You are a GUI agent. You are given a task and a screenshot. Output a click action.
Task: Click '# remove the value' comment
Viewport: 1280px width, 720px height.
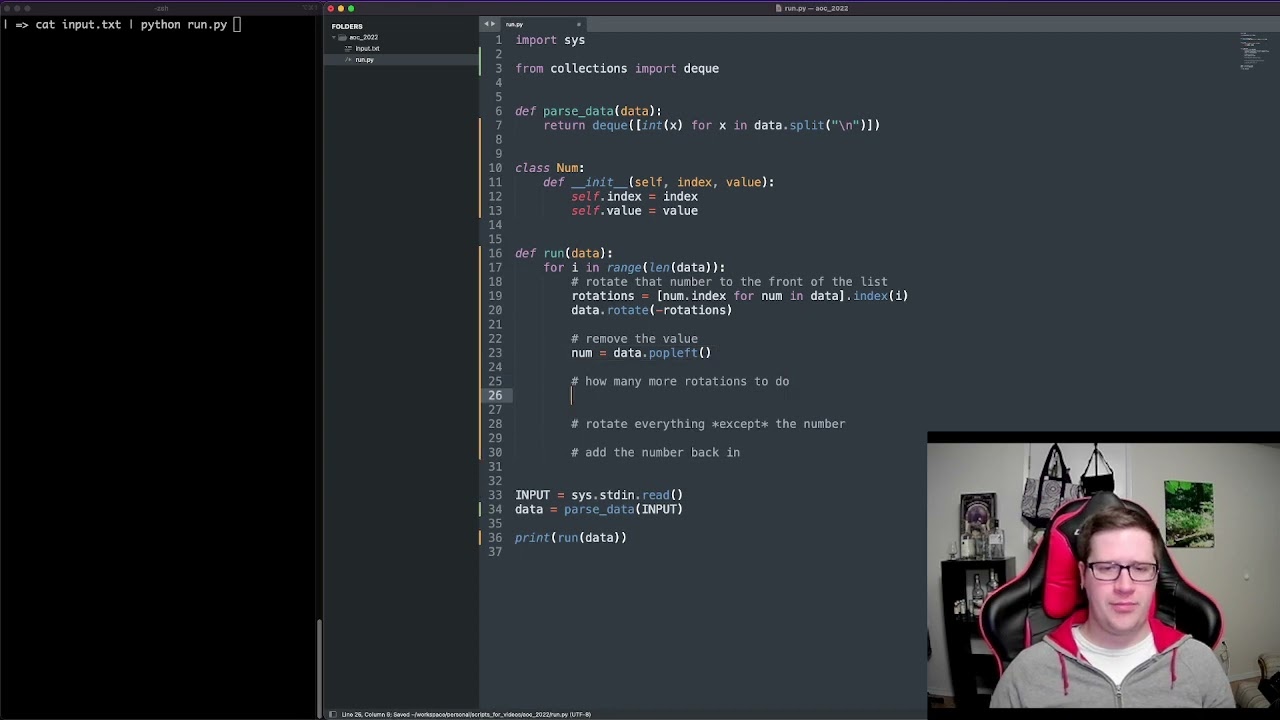(634, 338)
